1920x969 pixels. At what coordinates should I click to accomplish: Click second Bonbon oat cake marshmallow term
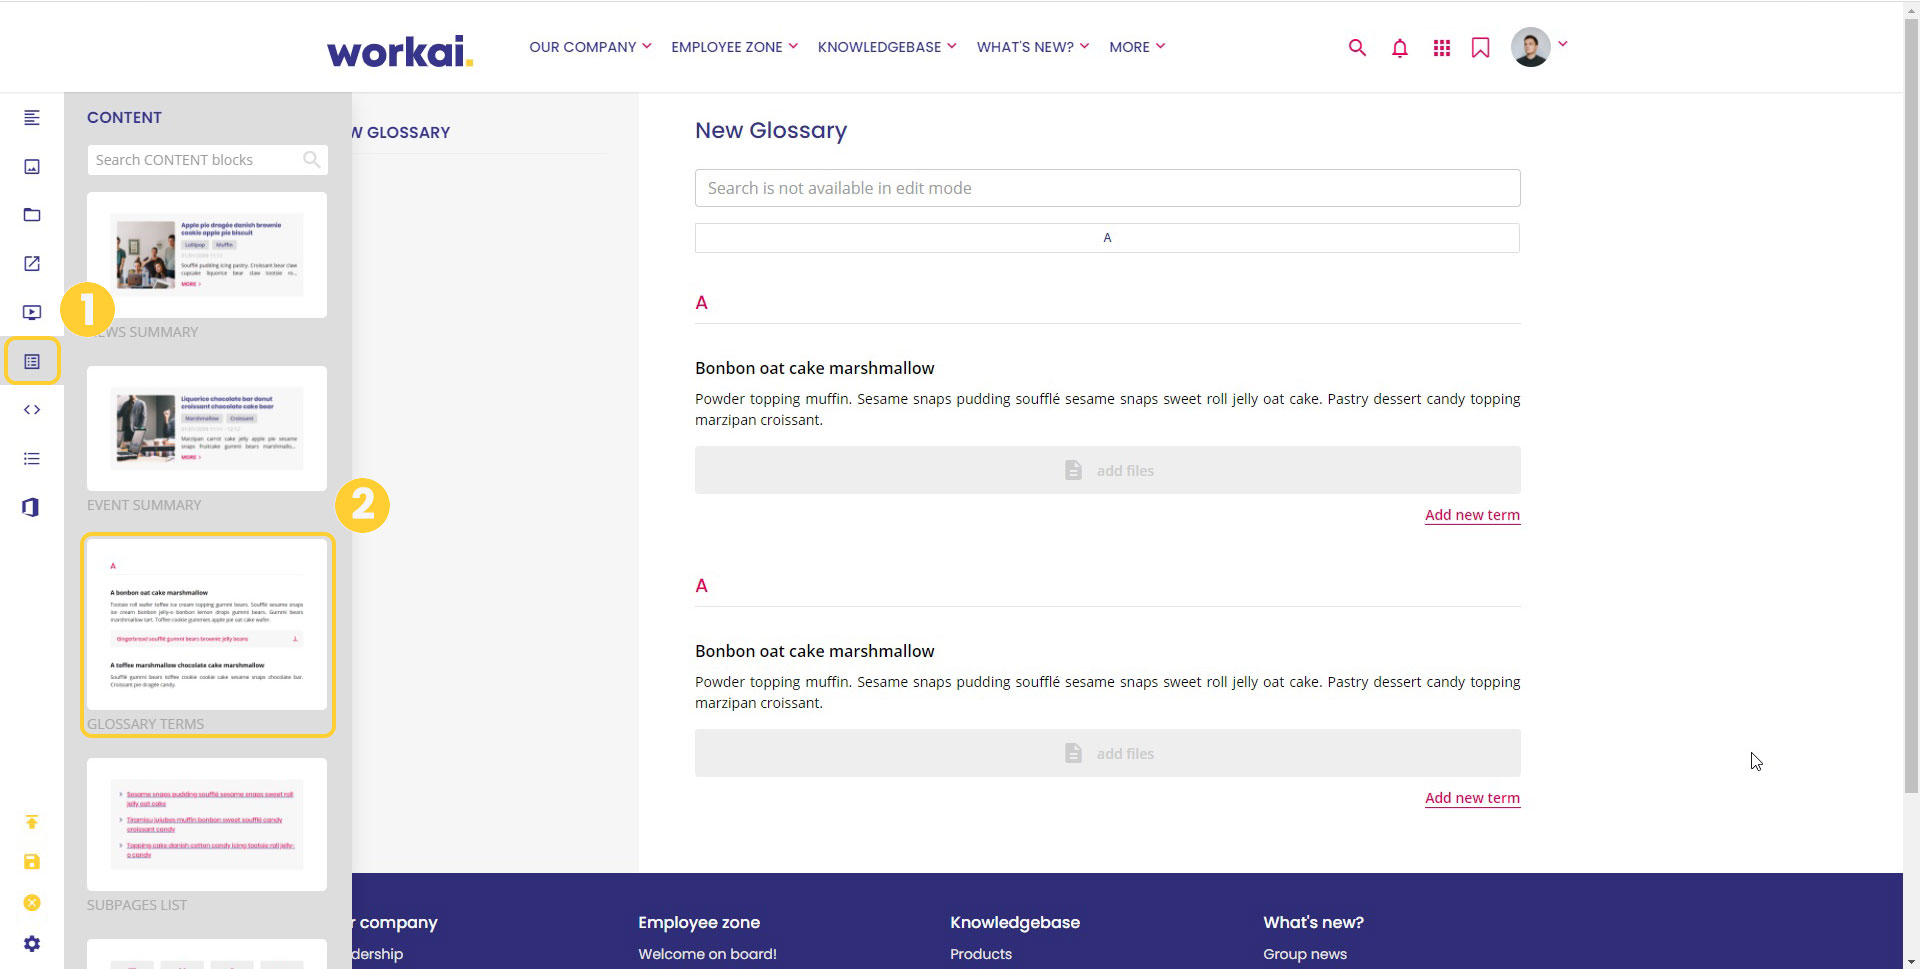tap(815, 651)
